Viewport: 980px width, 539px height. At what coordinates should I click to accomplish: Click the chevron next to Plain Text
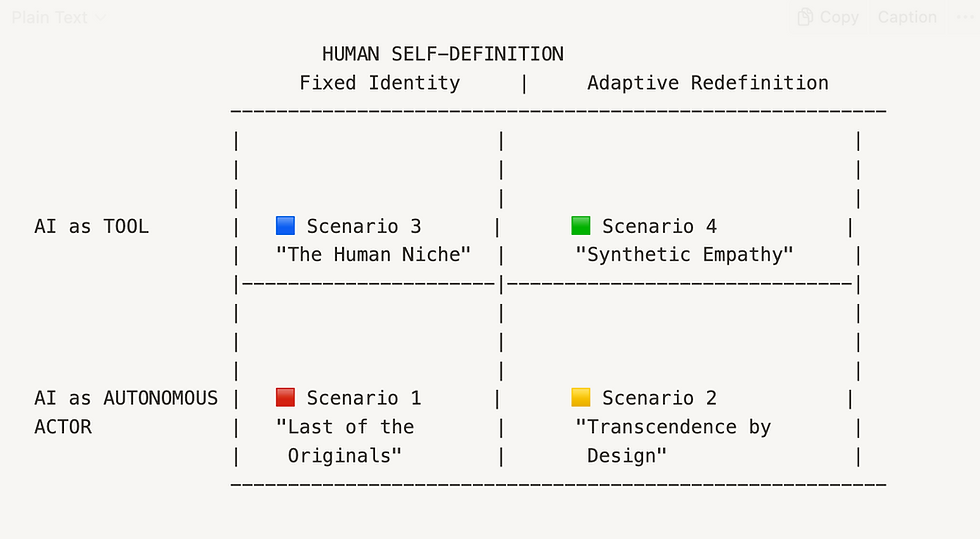coord(100,18)
